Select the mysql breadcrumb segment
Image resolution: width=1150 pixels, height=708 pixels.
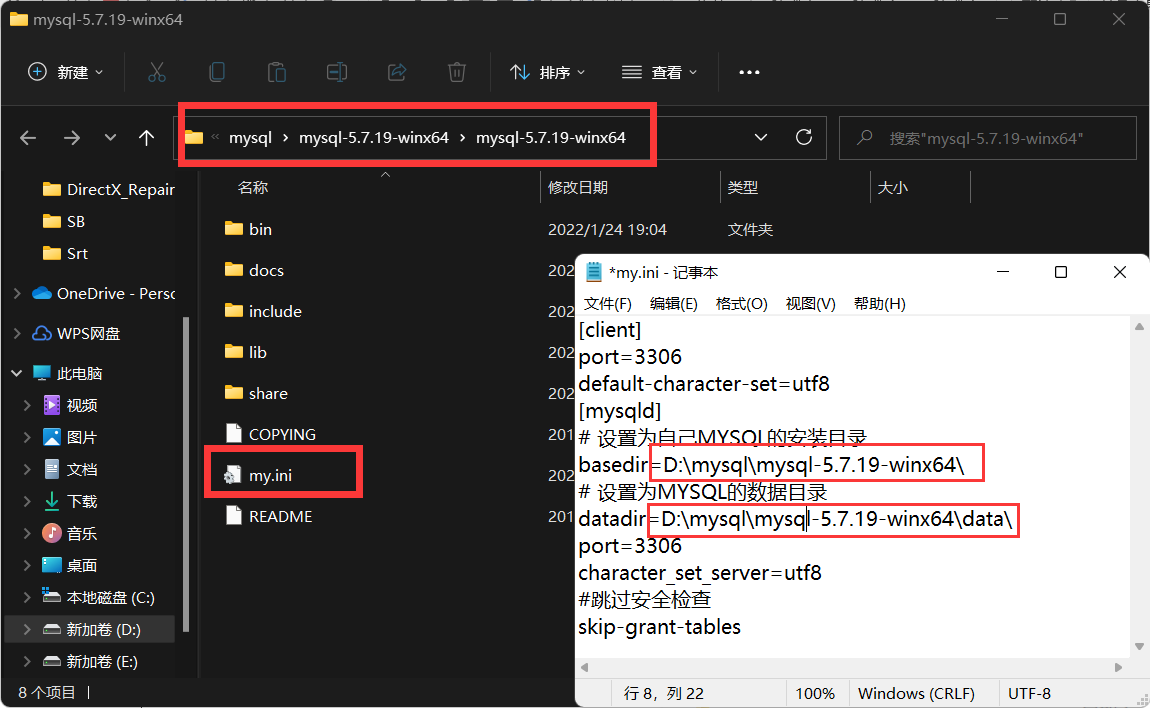coord(250,138)
